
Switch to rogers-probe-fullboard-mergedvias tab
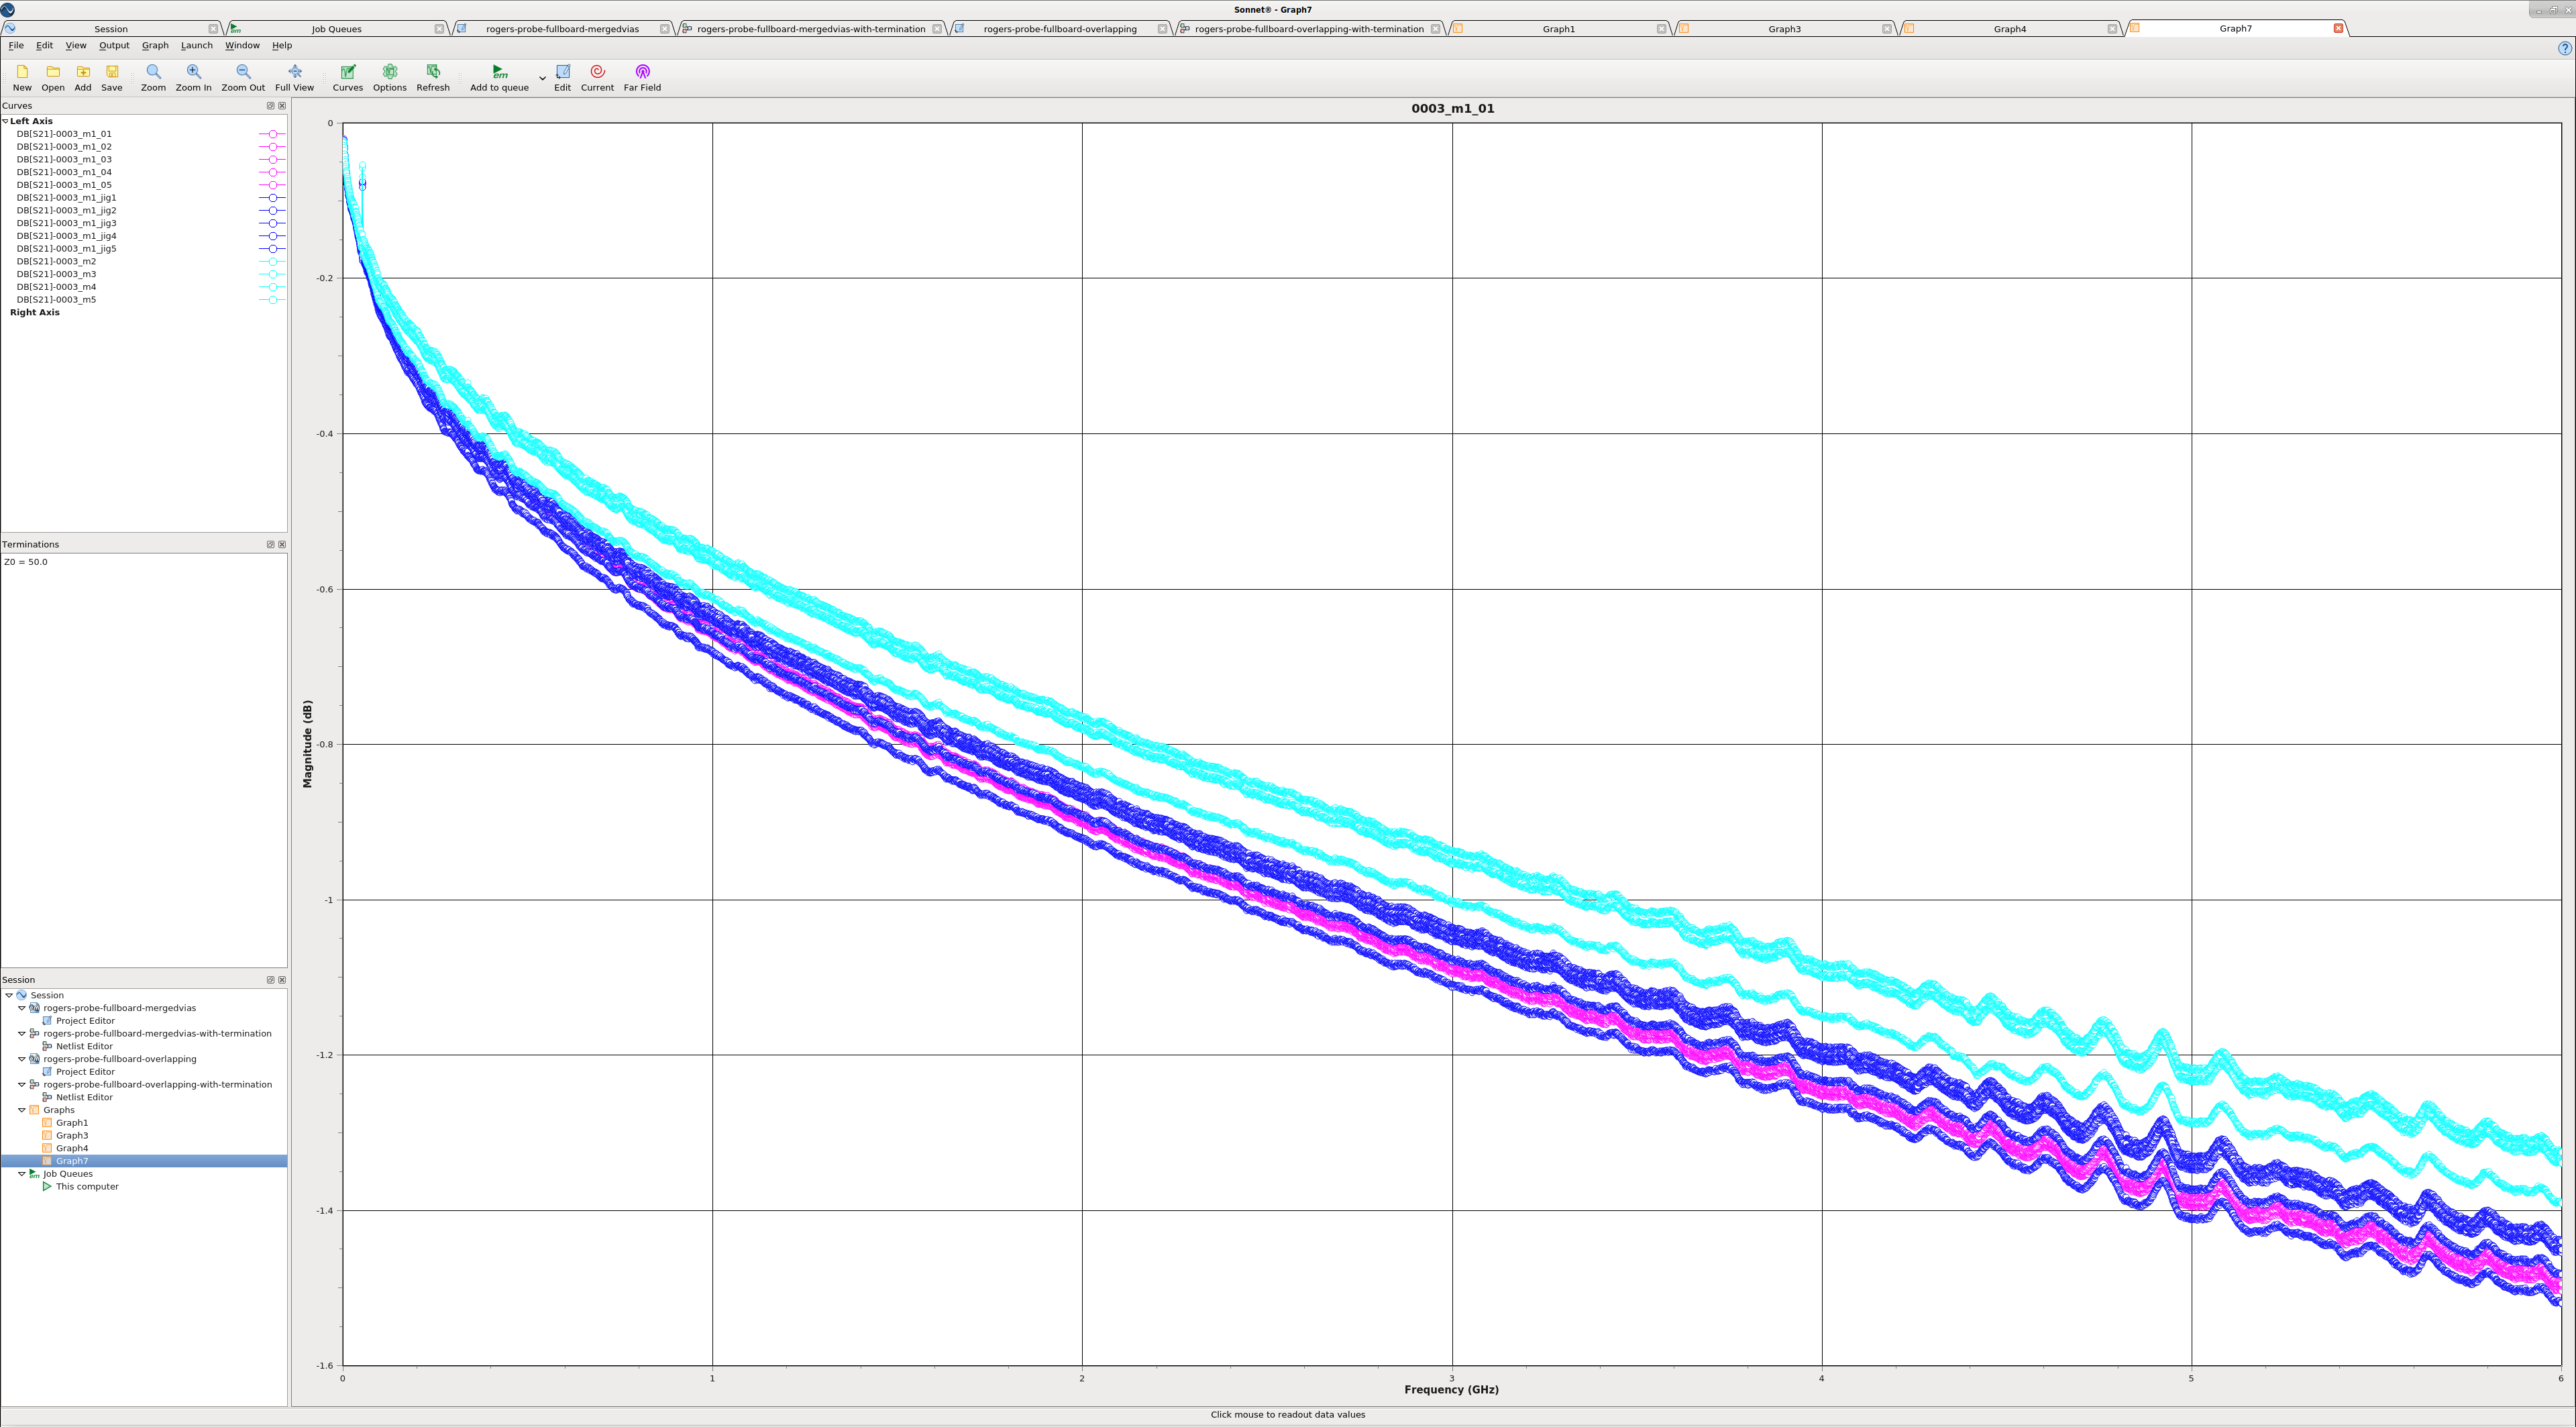click(x=562, y=29)
